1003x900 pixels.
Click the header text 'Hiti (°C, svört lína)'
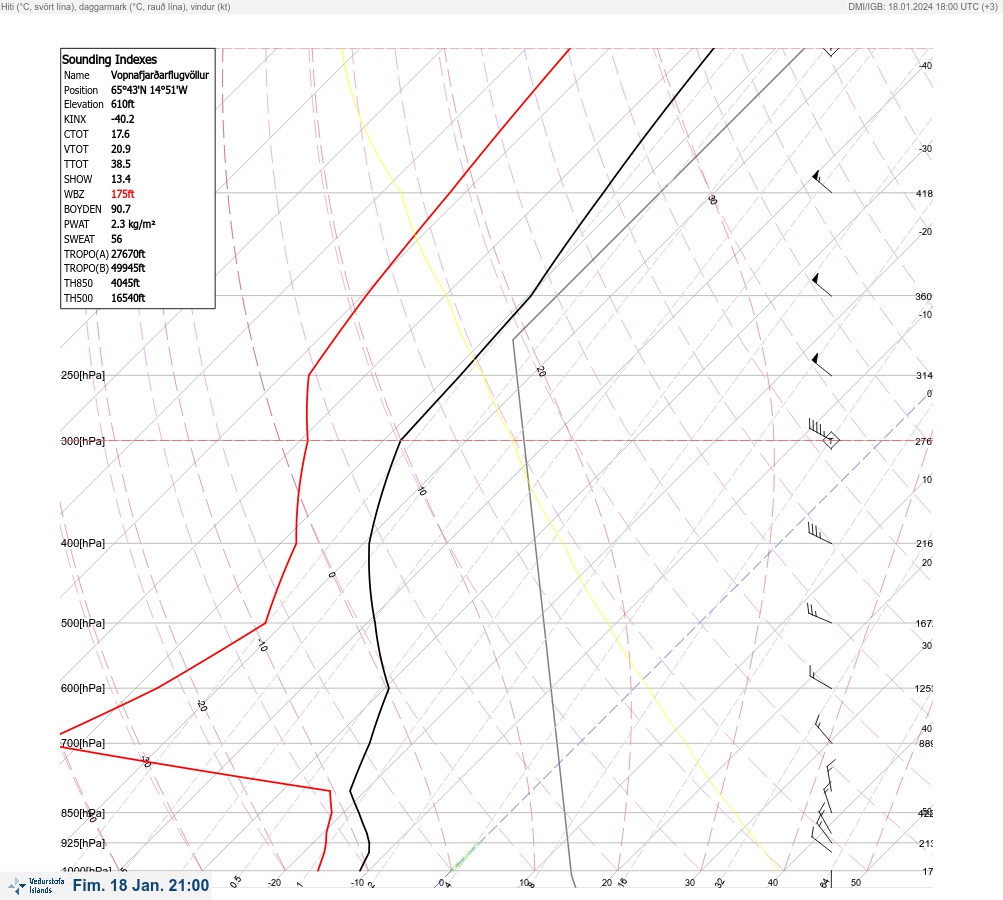(37, 6)
